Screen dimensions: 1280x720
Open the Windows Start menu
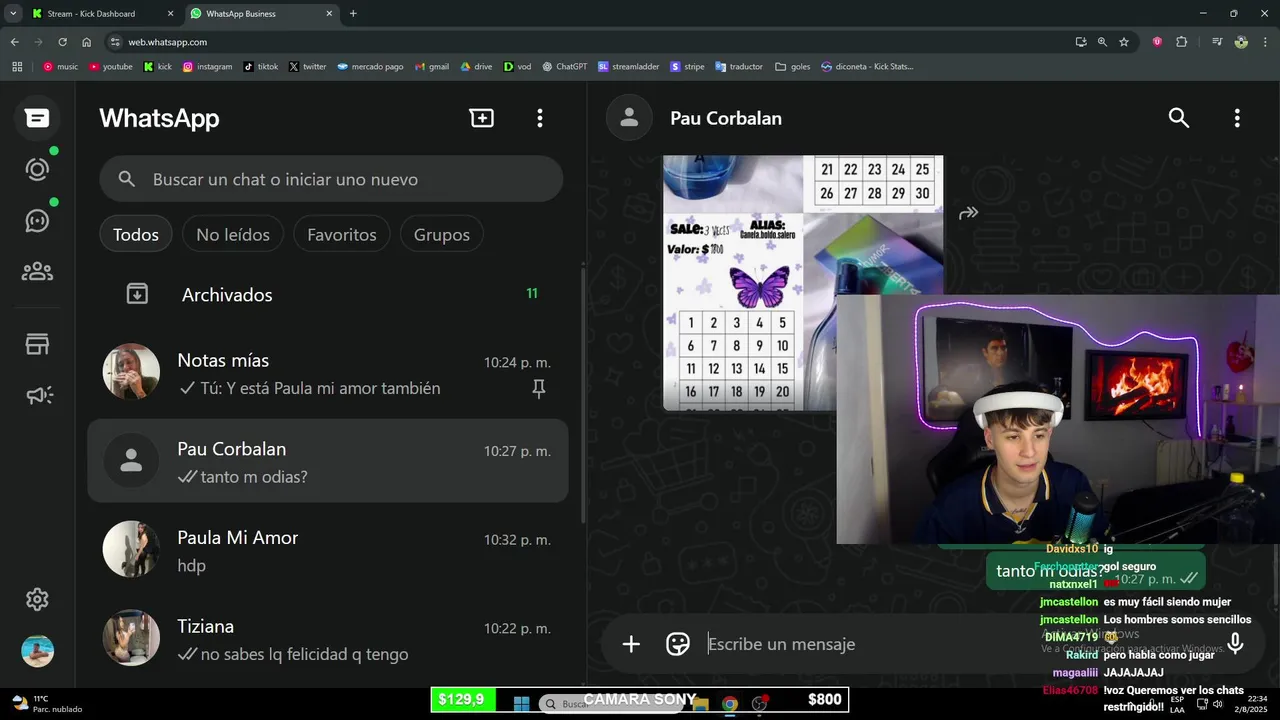521,703
